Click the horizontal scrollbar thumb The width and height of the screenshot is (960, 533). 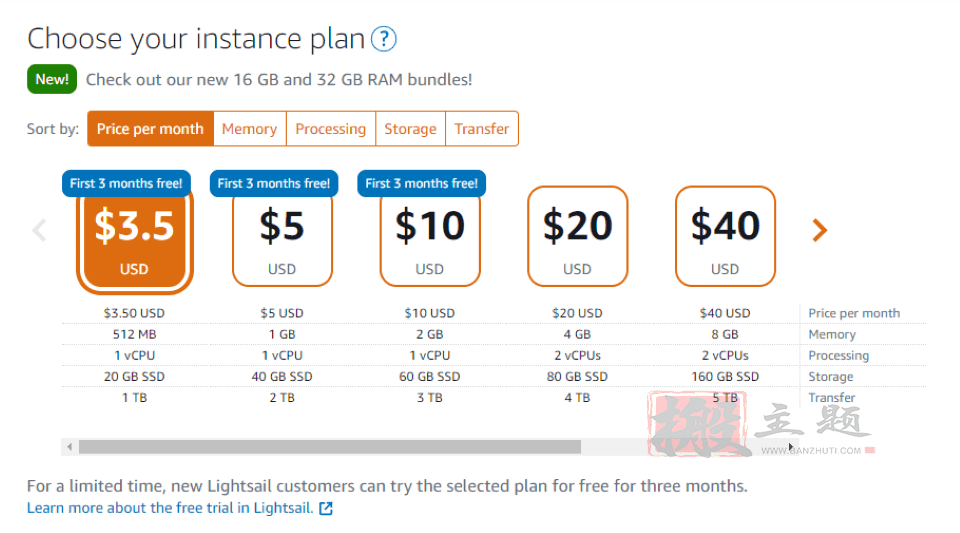[330, 447]
